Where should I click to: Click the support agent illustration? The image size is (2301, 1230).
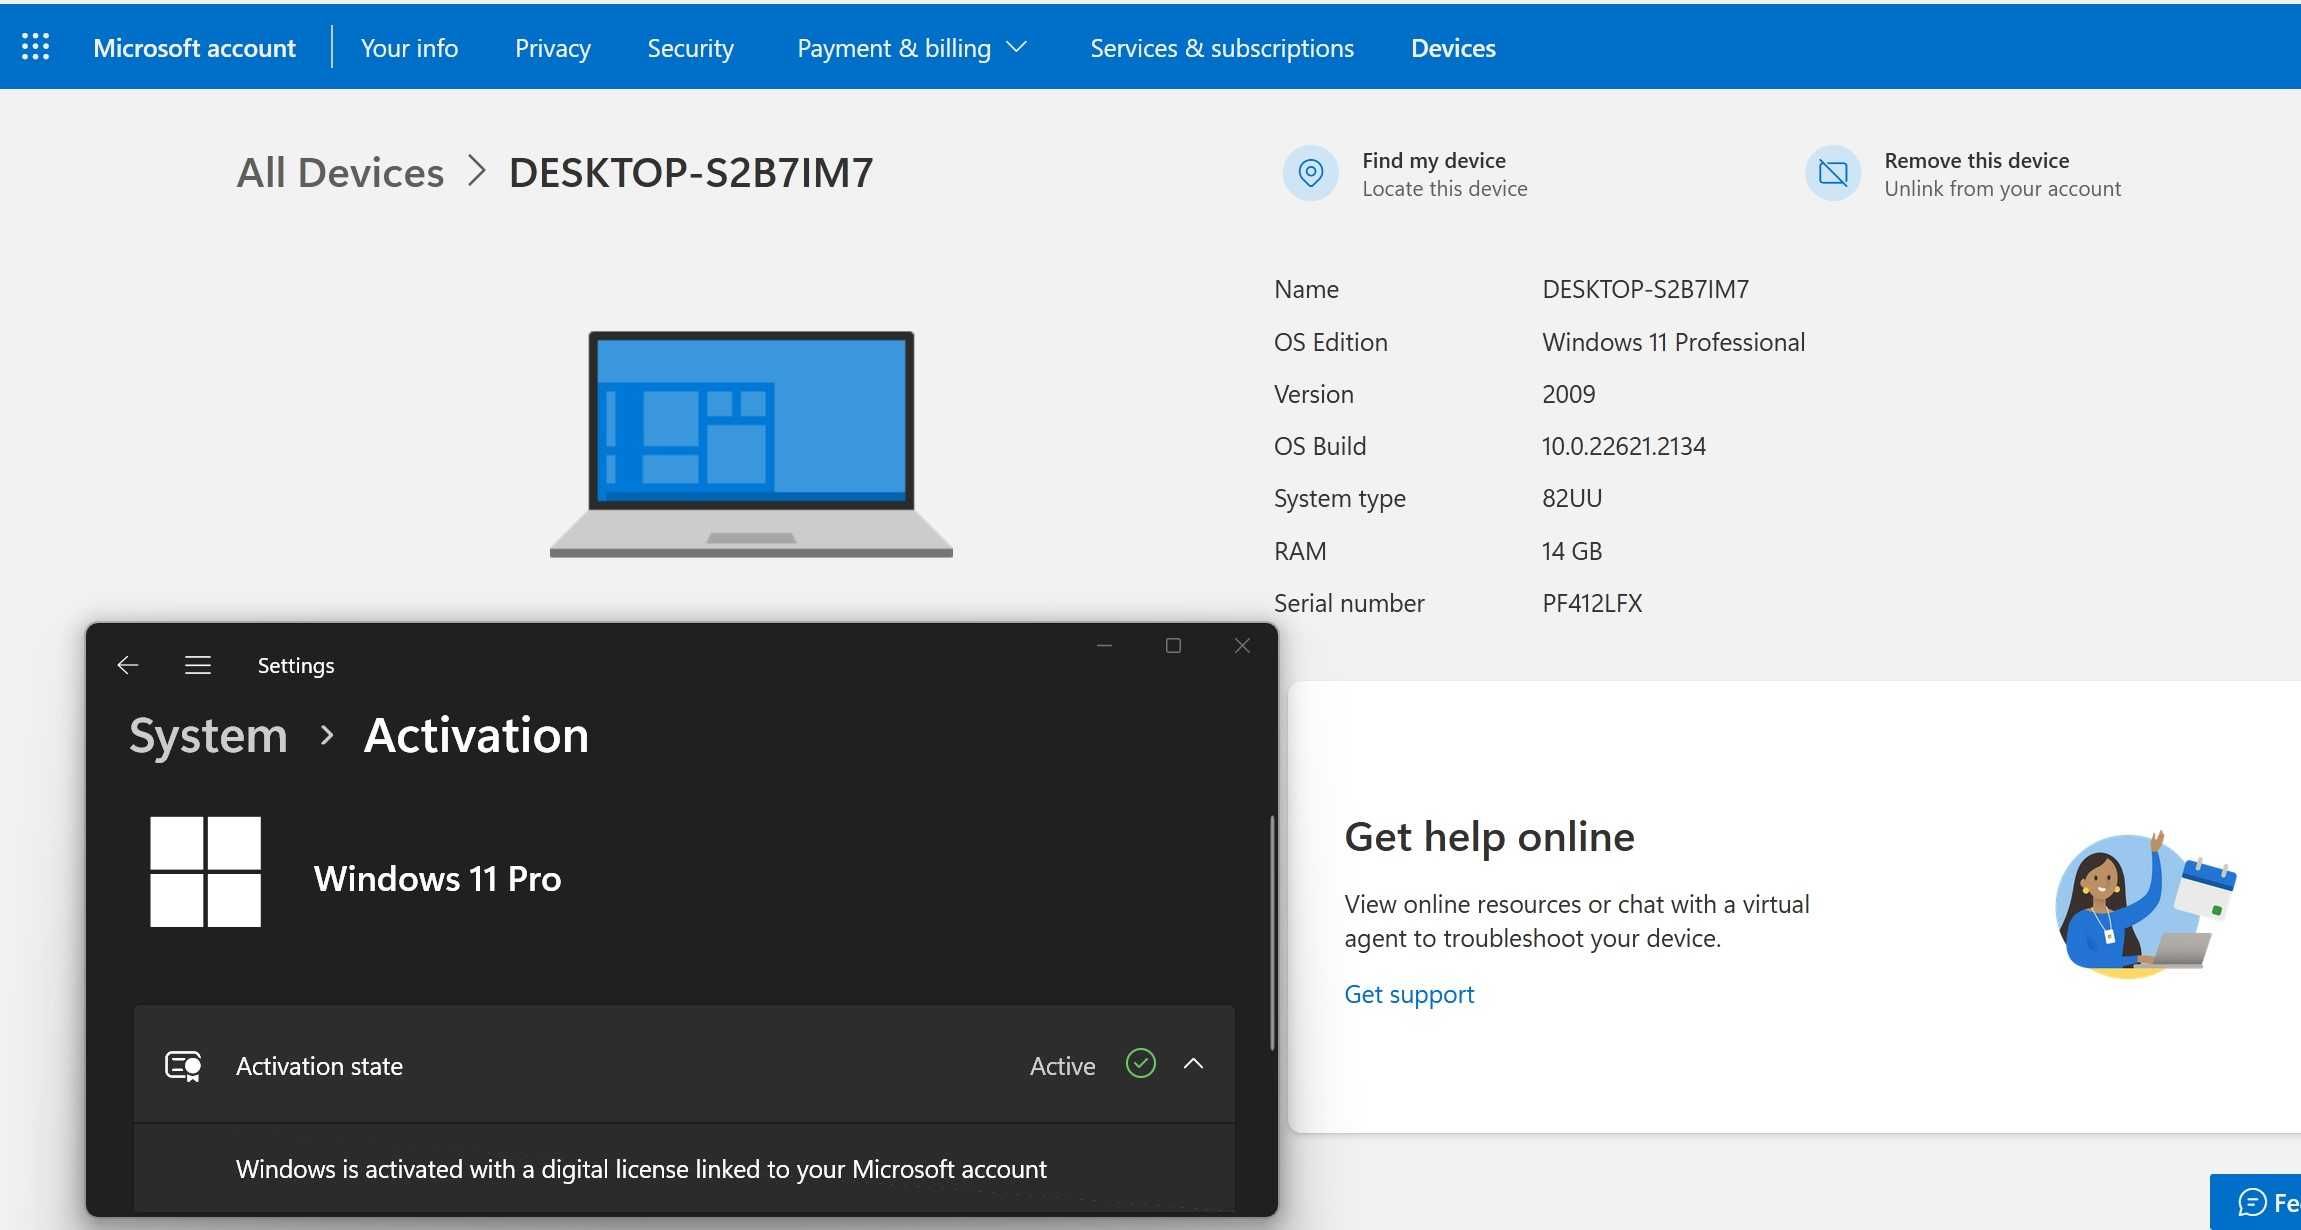(x=2144, y=904)
